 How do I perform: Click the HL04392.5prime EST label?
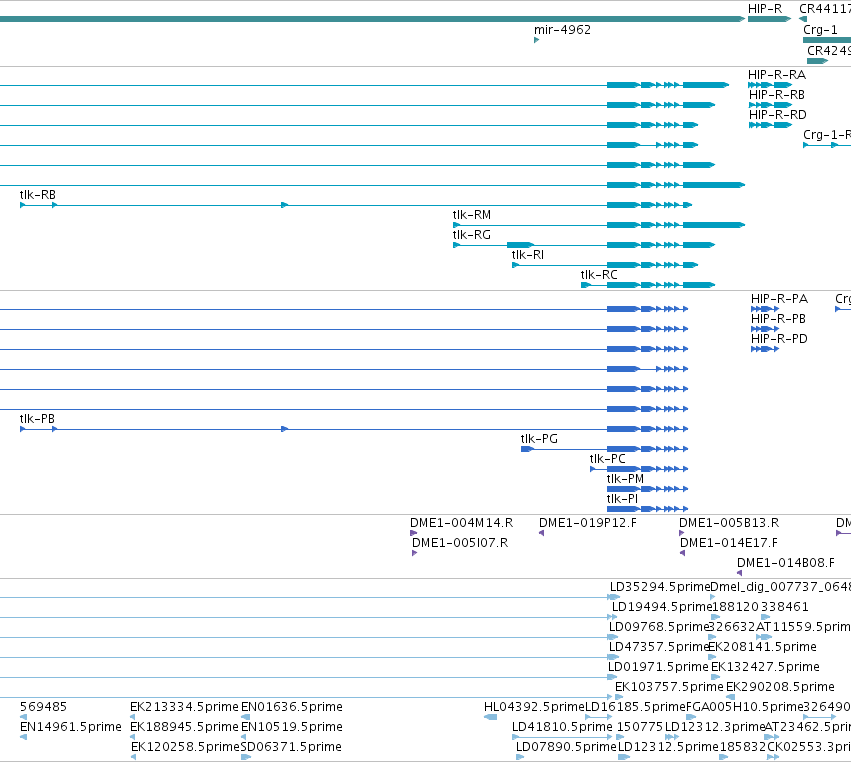534,707
